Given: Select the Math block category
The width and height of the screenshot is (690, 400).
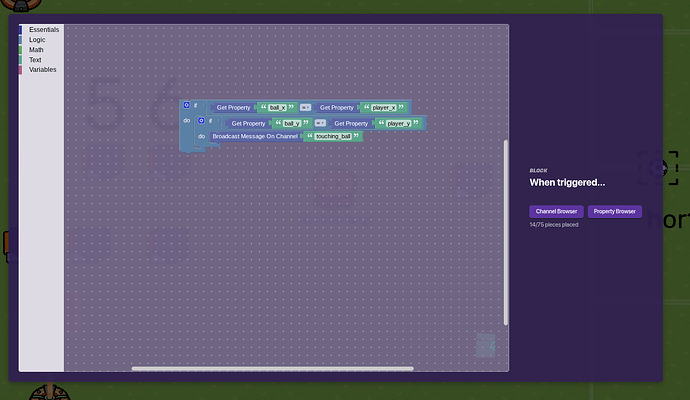Looking at the screenshot, I should click(36, 50).
